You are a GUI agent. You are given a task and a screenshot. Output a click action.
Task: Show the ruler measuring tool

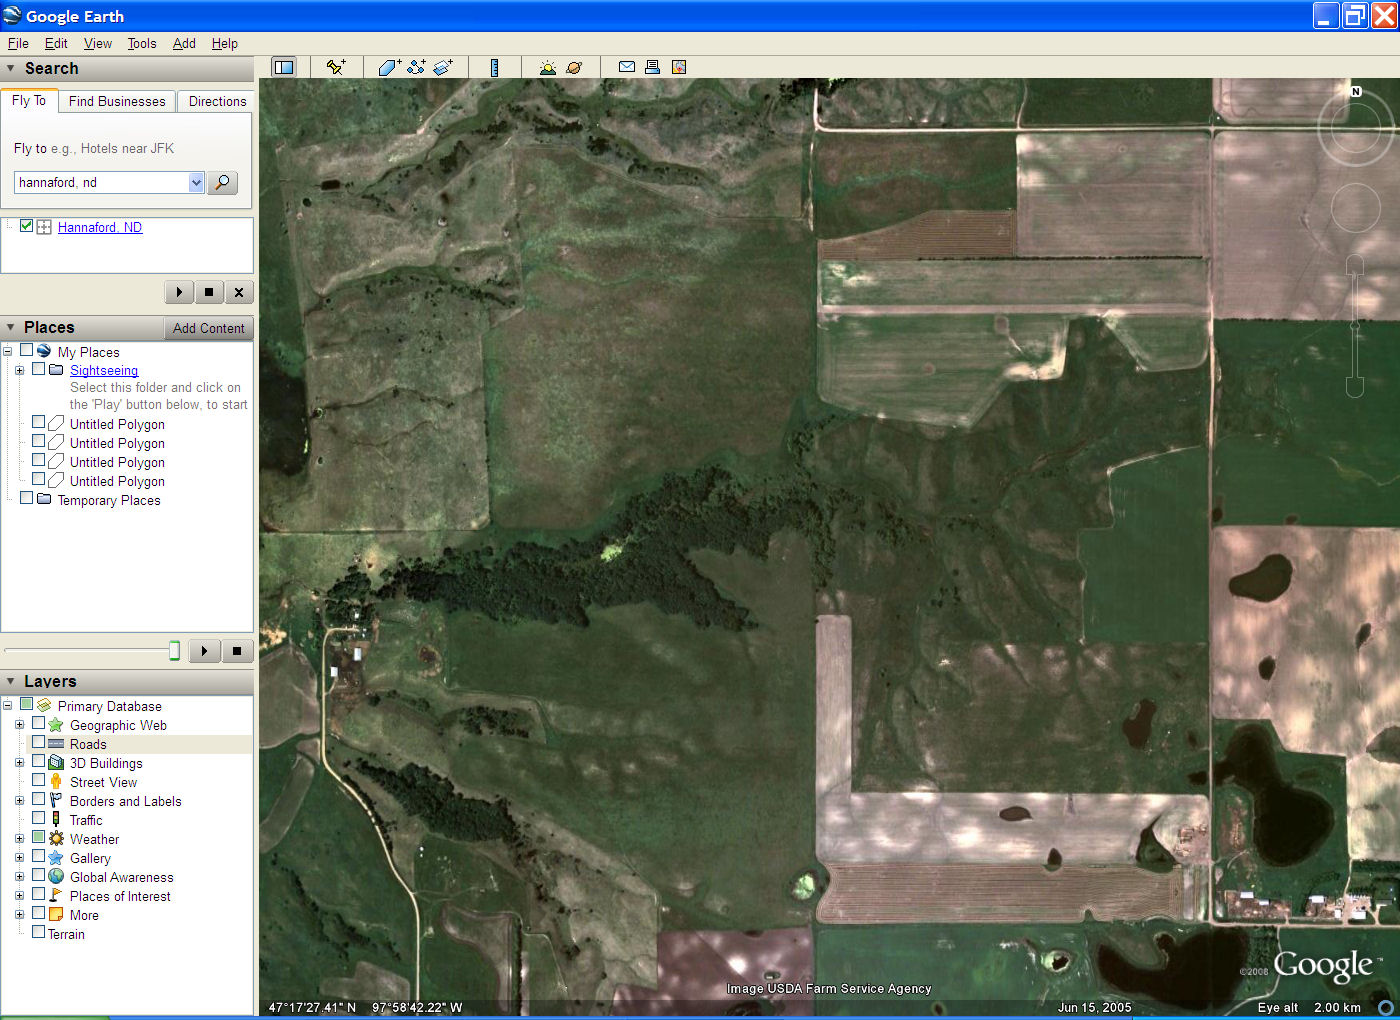coord(494,67)
